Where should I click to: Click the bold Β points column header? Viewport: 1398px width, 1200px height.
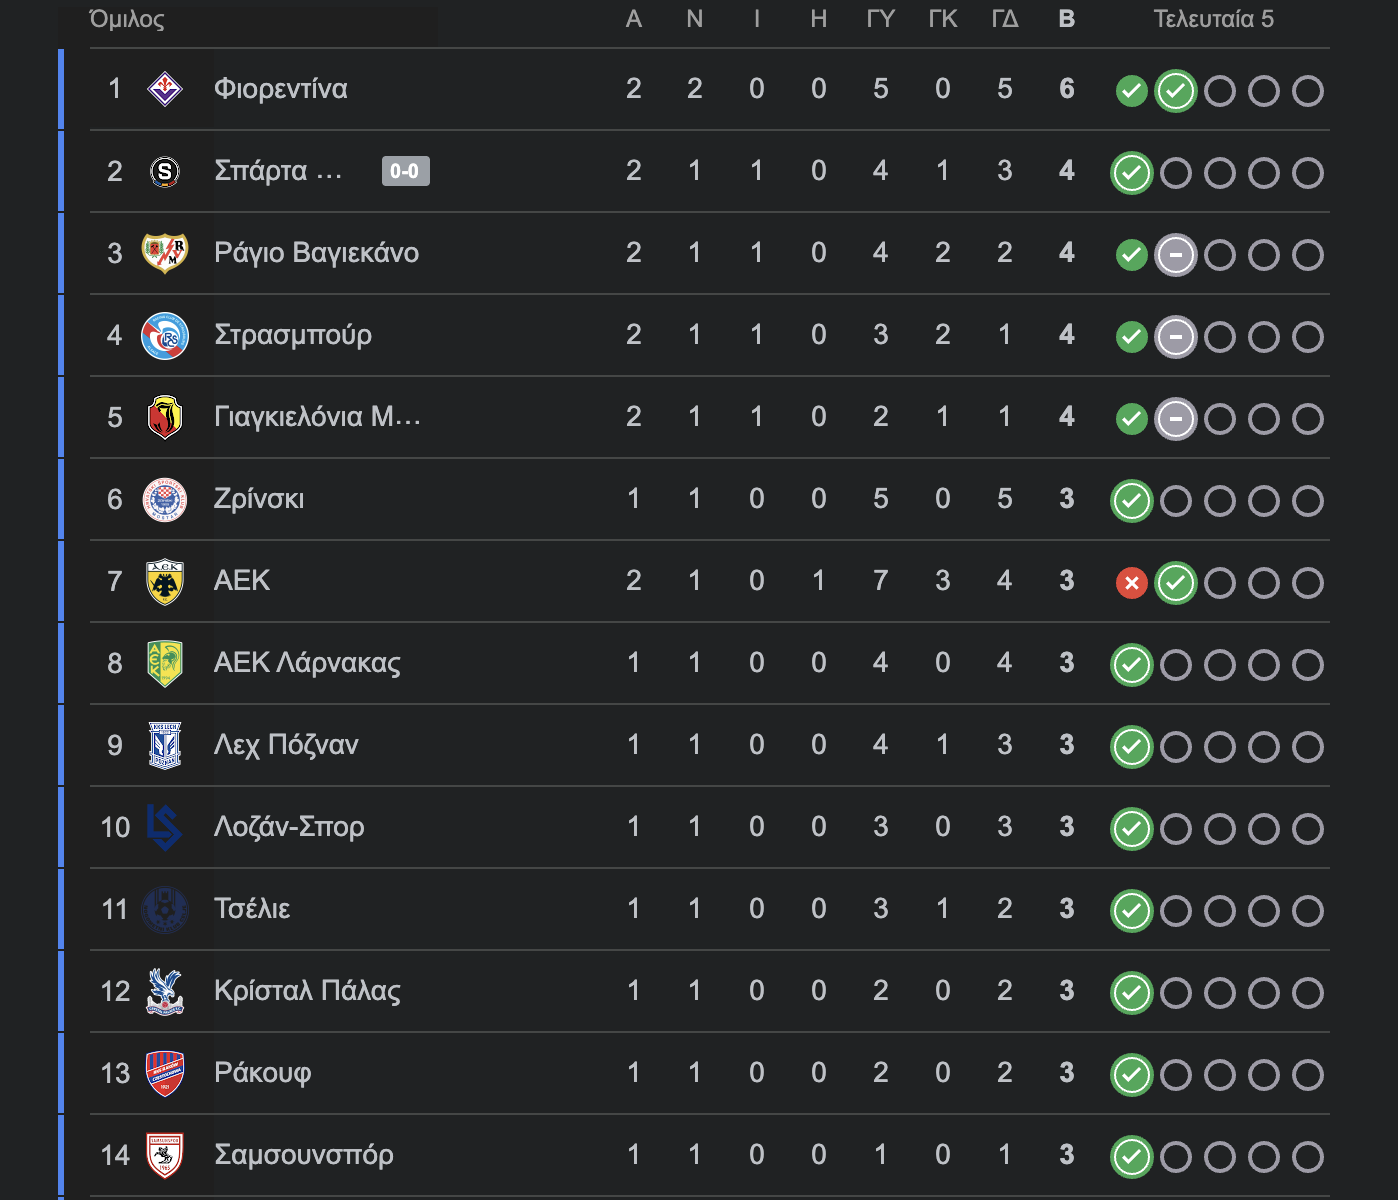[1067, 19]
